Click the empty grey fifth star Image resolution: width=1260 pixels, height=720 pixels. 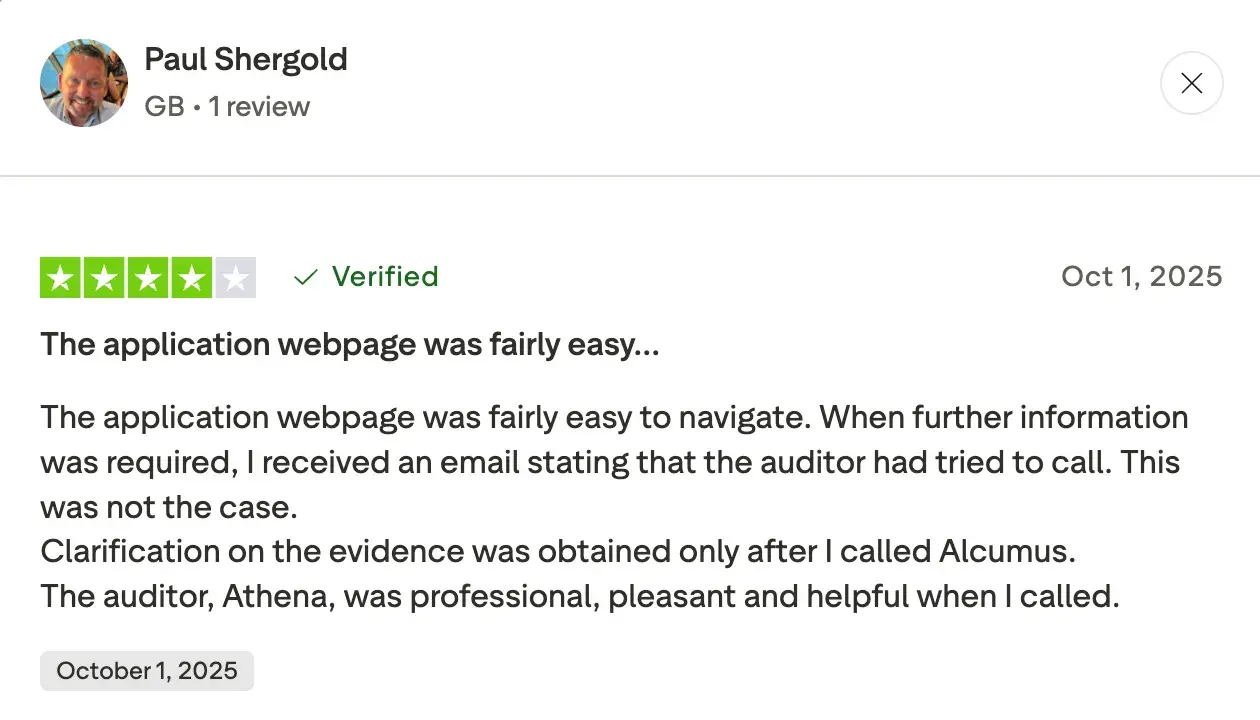click(x=235, y=278)
